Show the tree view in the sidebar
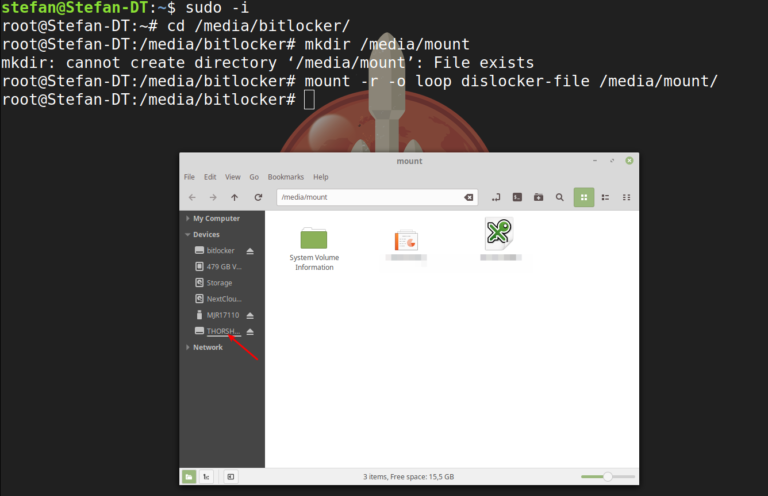The height and width of the screenshot is (496, 768). (x=206, y=478)
